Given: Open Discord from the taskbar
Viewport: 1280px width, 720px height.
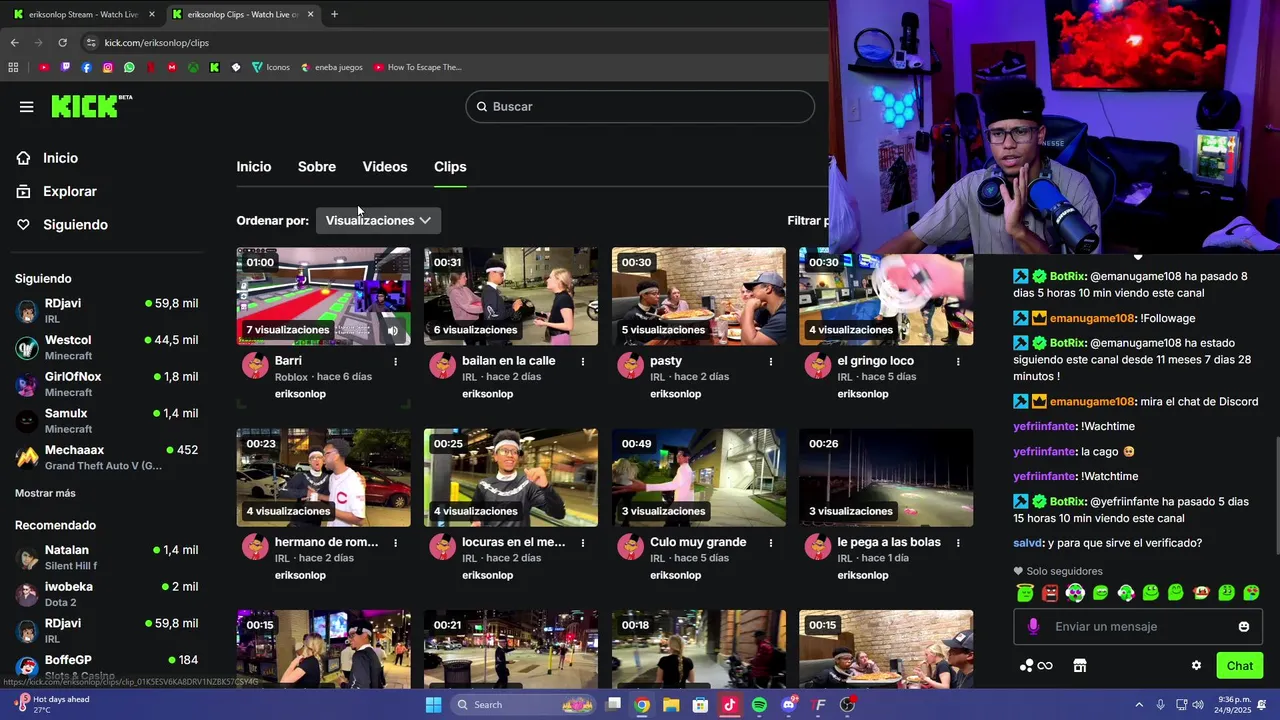Looking at the screenshot, I should 789,705.
